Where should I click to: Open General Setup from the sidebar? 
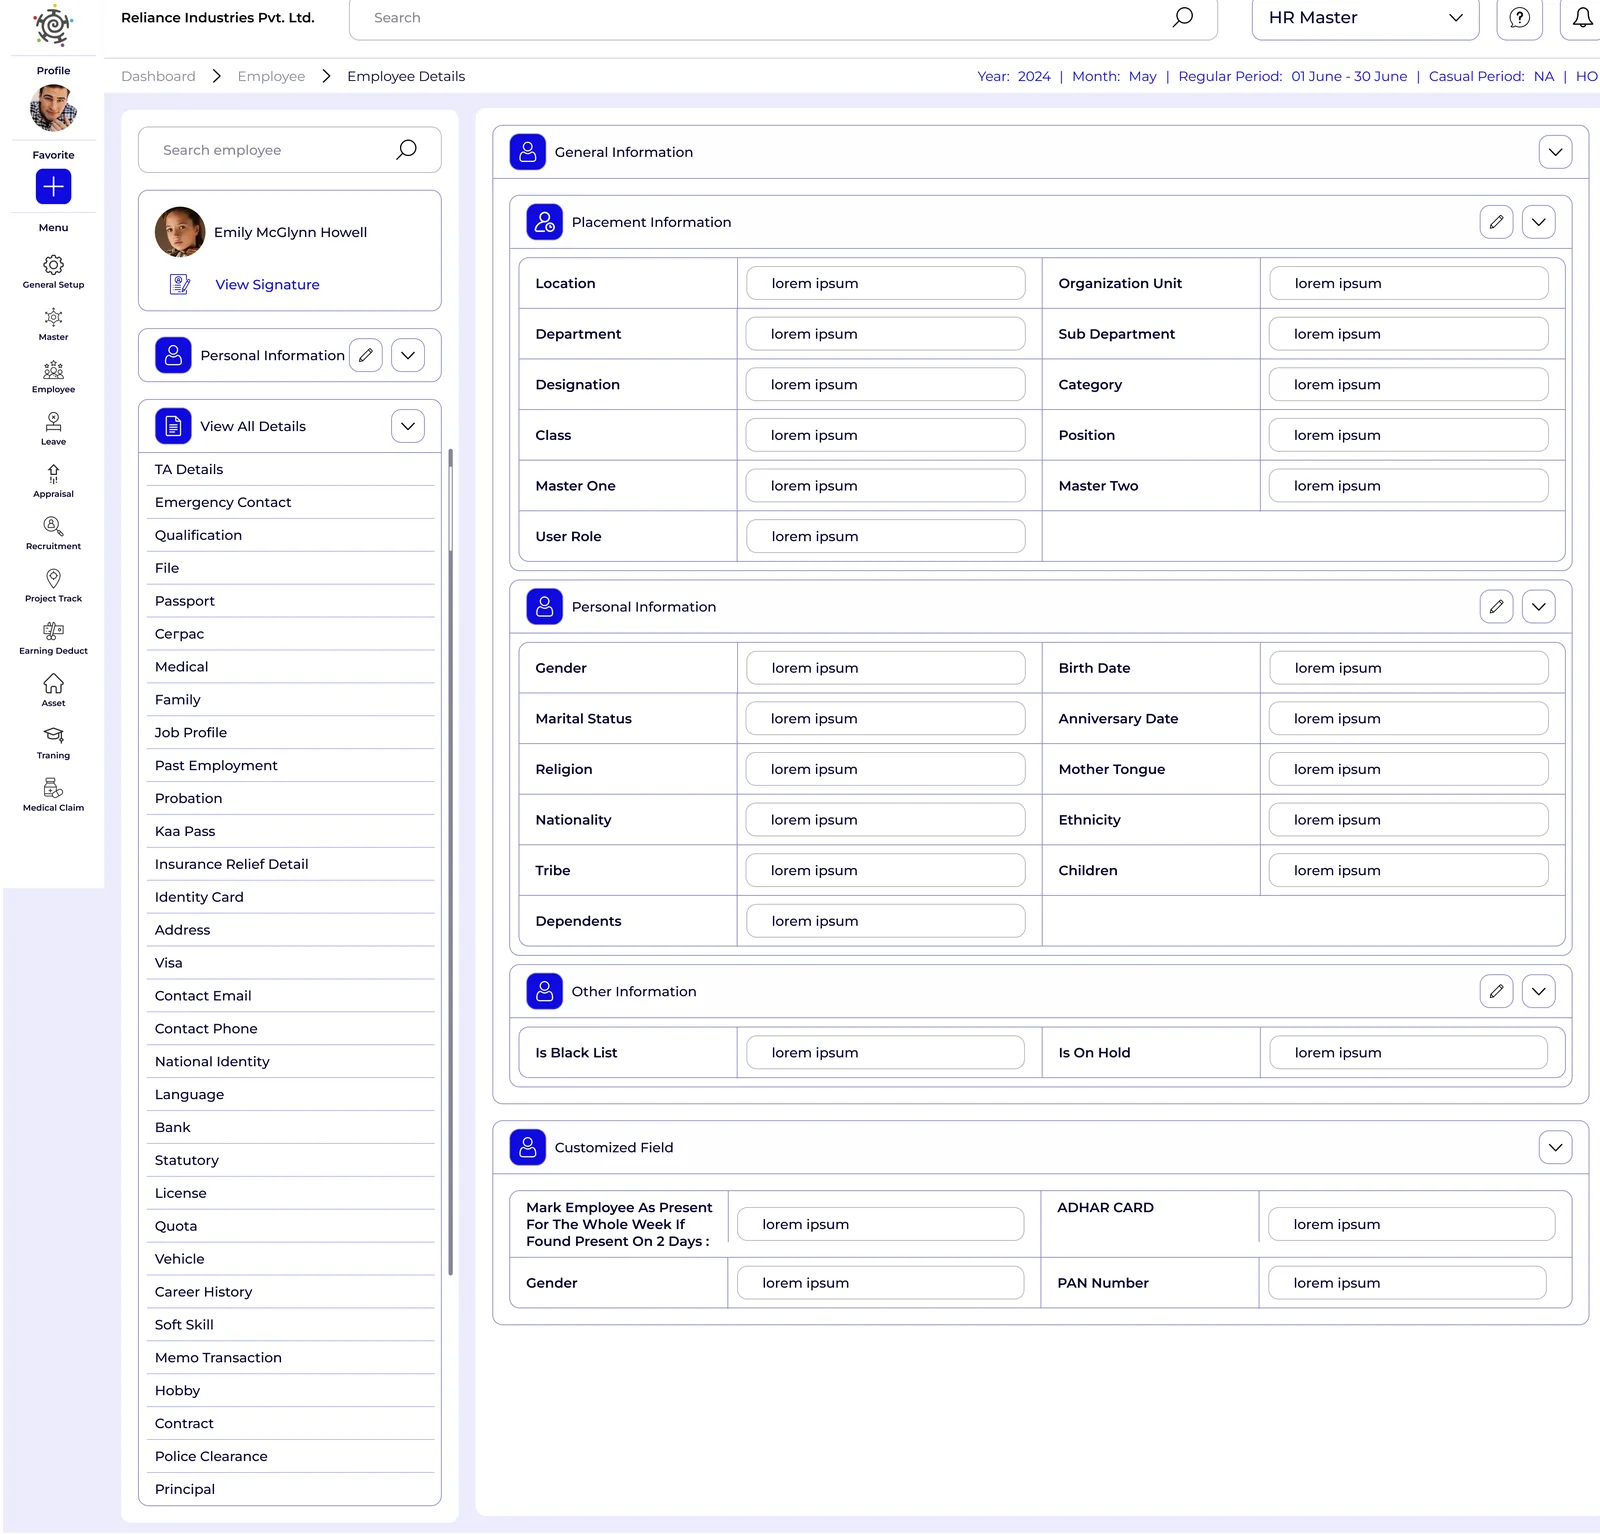pos(53,271)
